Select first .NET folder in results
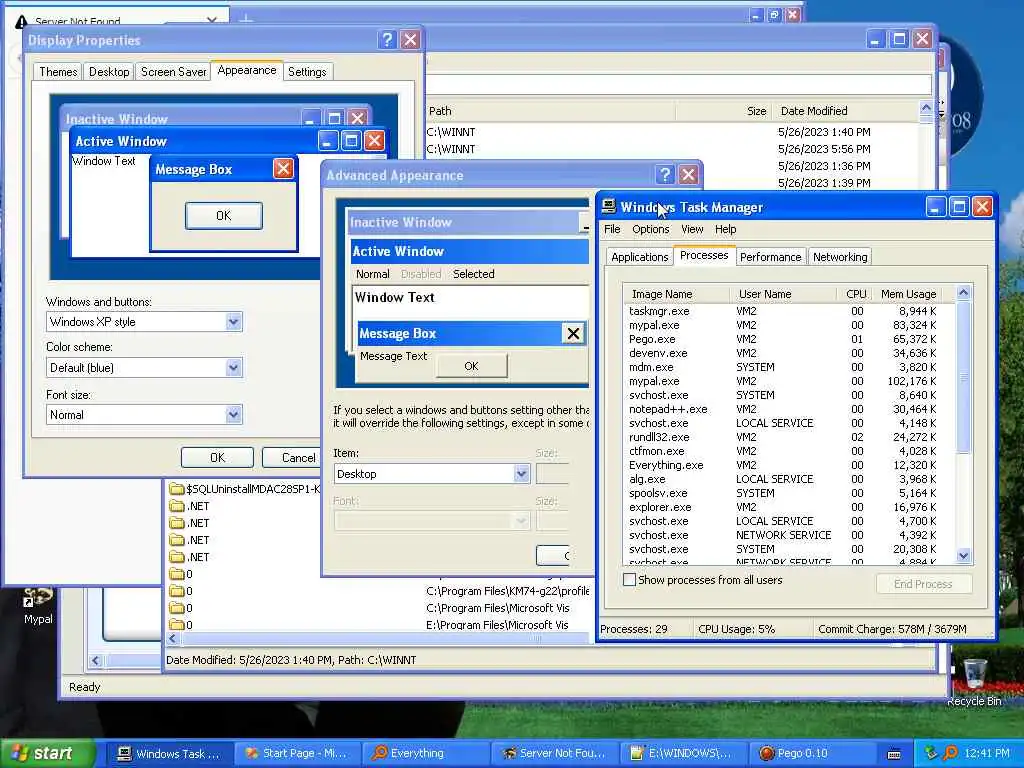1024x768 pixels. coord(189,505)
